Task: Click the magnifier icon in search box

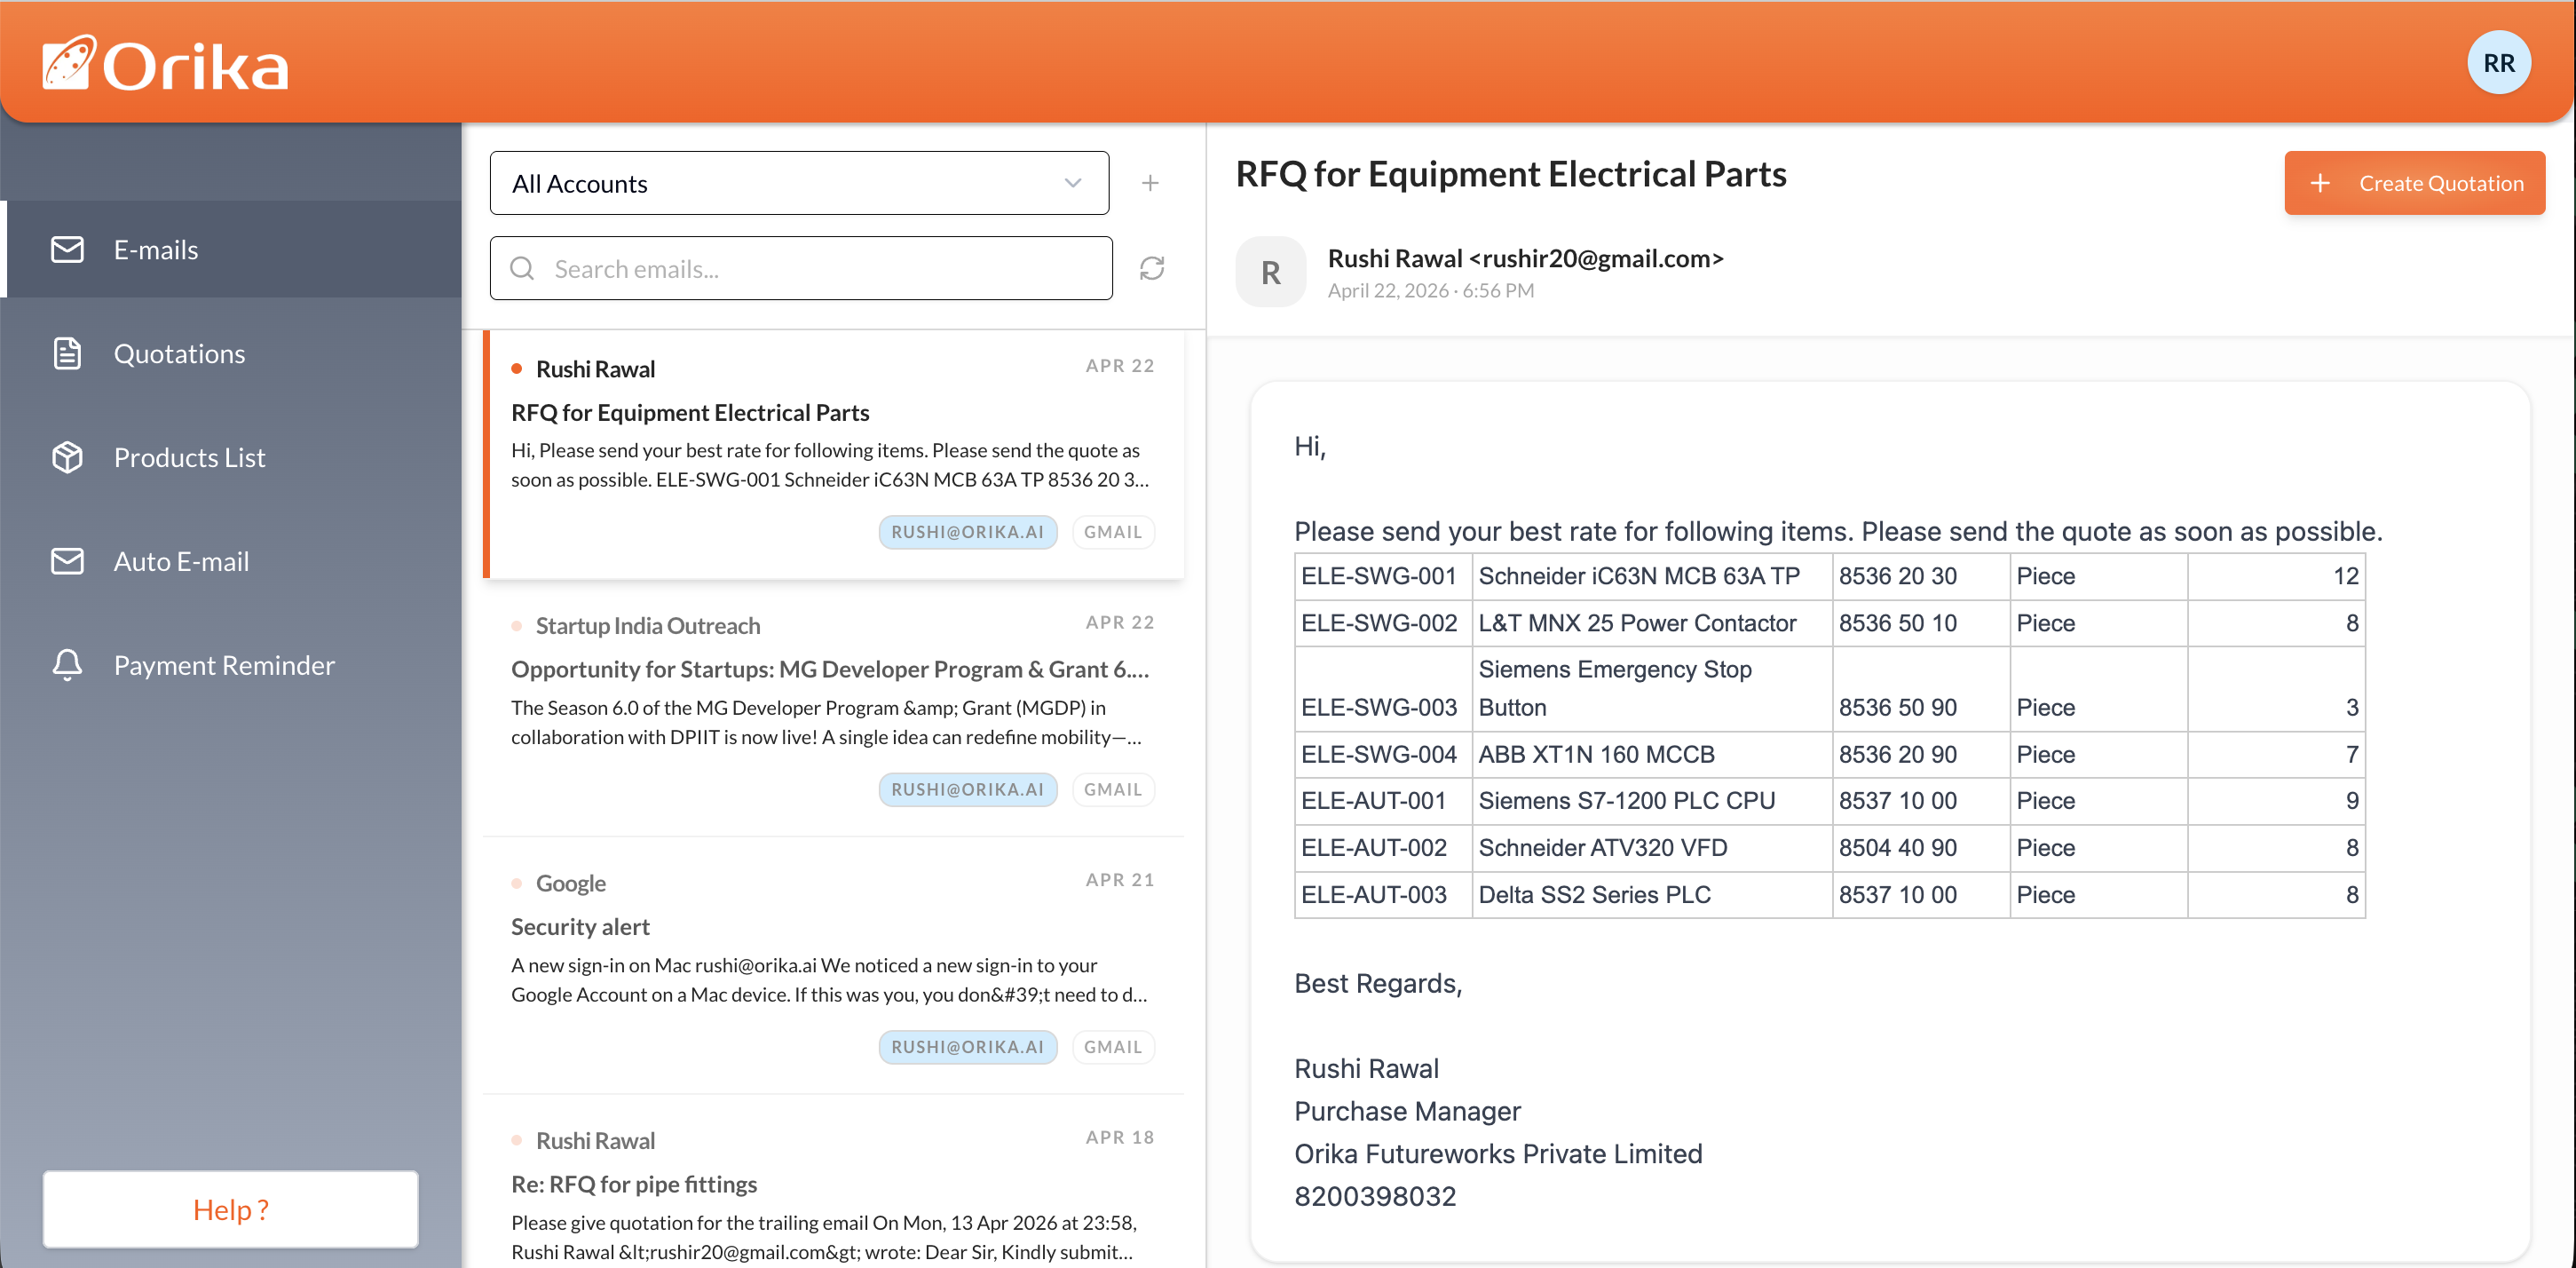Action: tap(522, 268)
